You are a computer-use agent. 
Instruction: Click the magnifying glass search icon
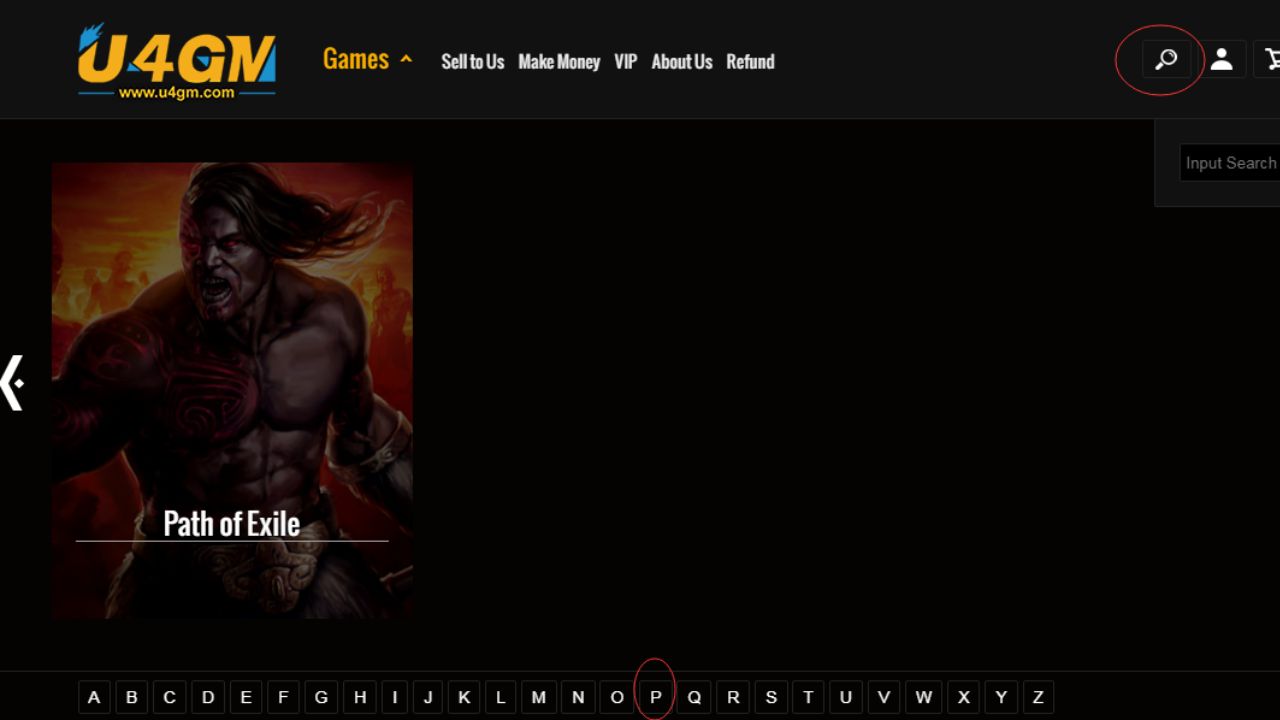tap(1166, 60)
